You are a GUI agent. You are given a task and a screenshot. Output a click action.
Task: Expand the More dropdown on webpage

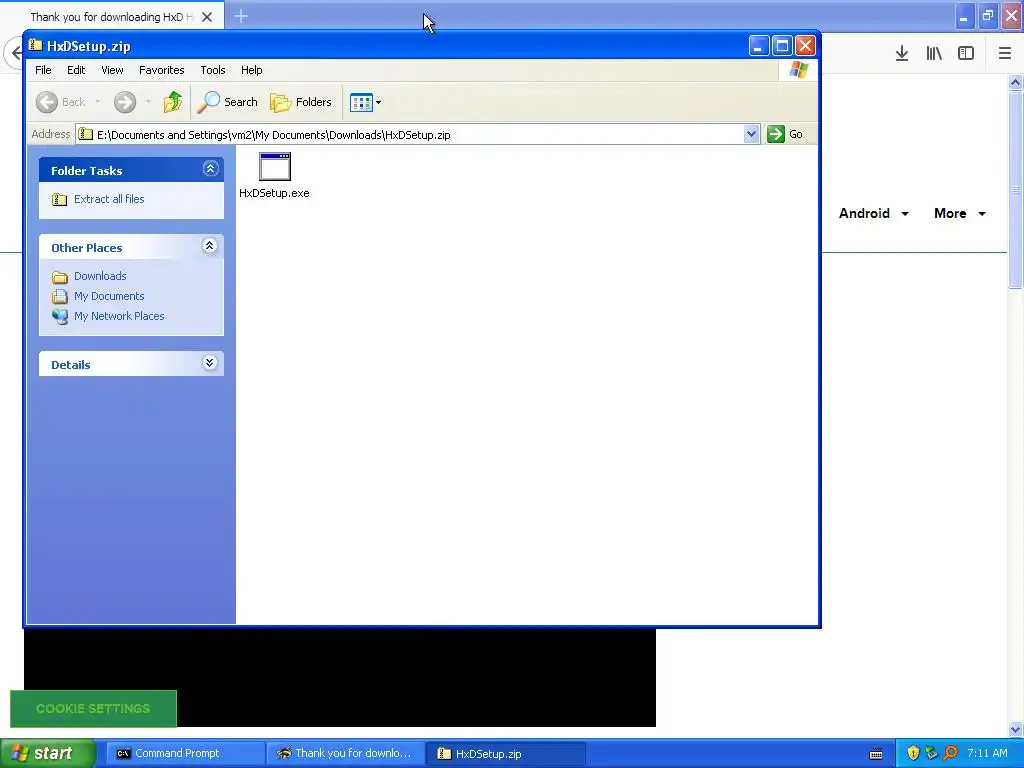coord(959,214)
